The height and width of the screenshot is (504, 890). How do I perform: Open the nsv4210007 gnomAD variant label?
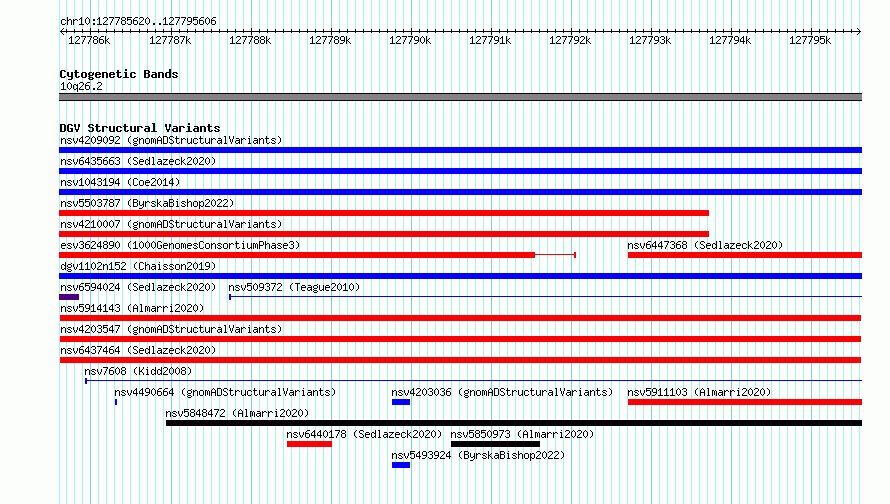click(171, 224)
